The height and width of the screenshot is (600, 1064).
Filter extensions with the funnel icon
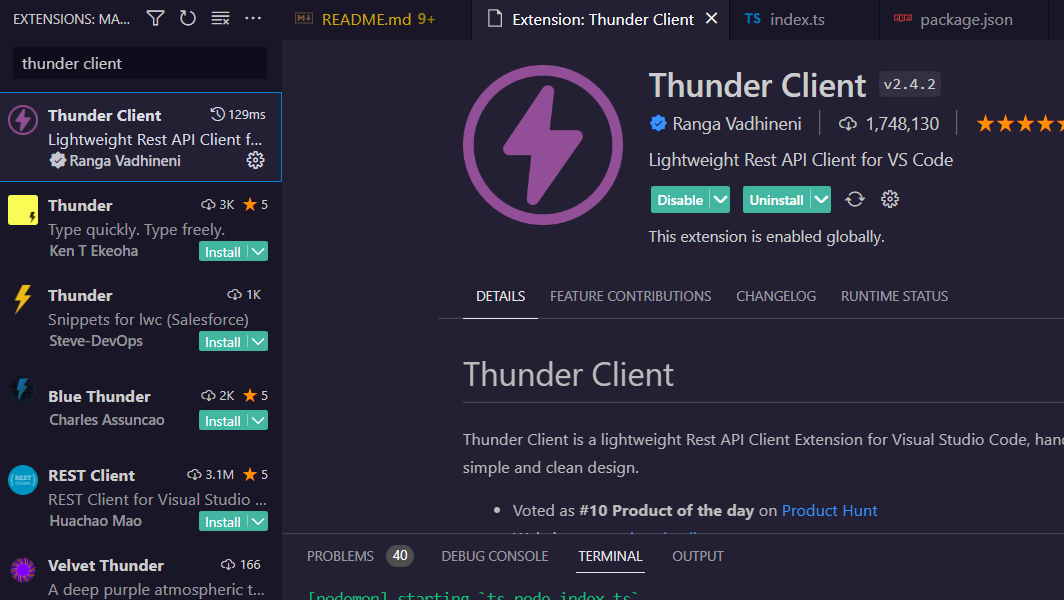pos(155,18)
